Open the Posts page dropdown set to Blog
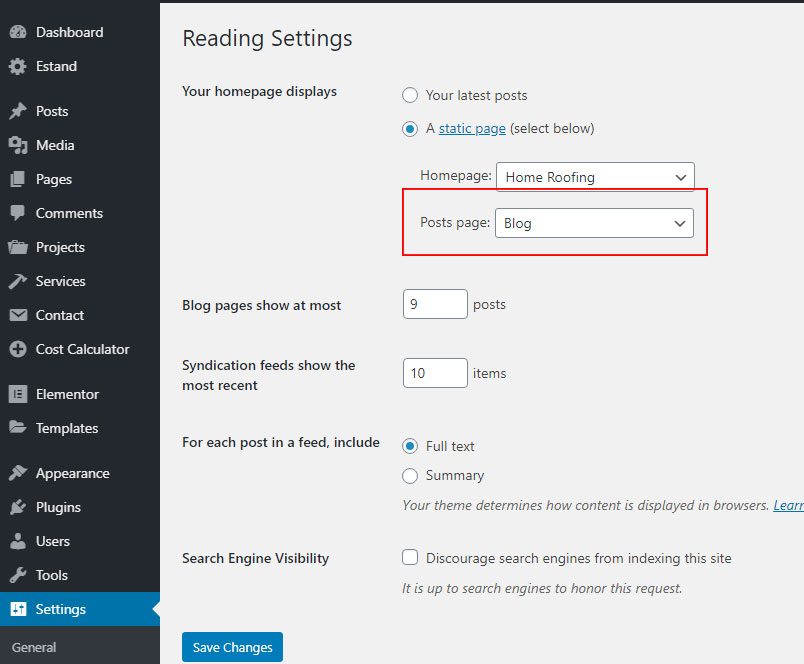Viewport: 804px width, 664px height. coord(594,223)
